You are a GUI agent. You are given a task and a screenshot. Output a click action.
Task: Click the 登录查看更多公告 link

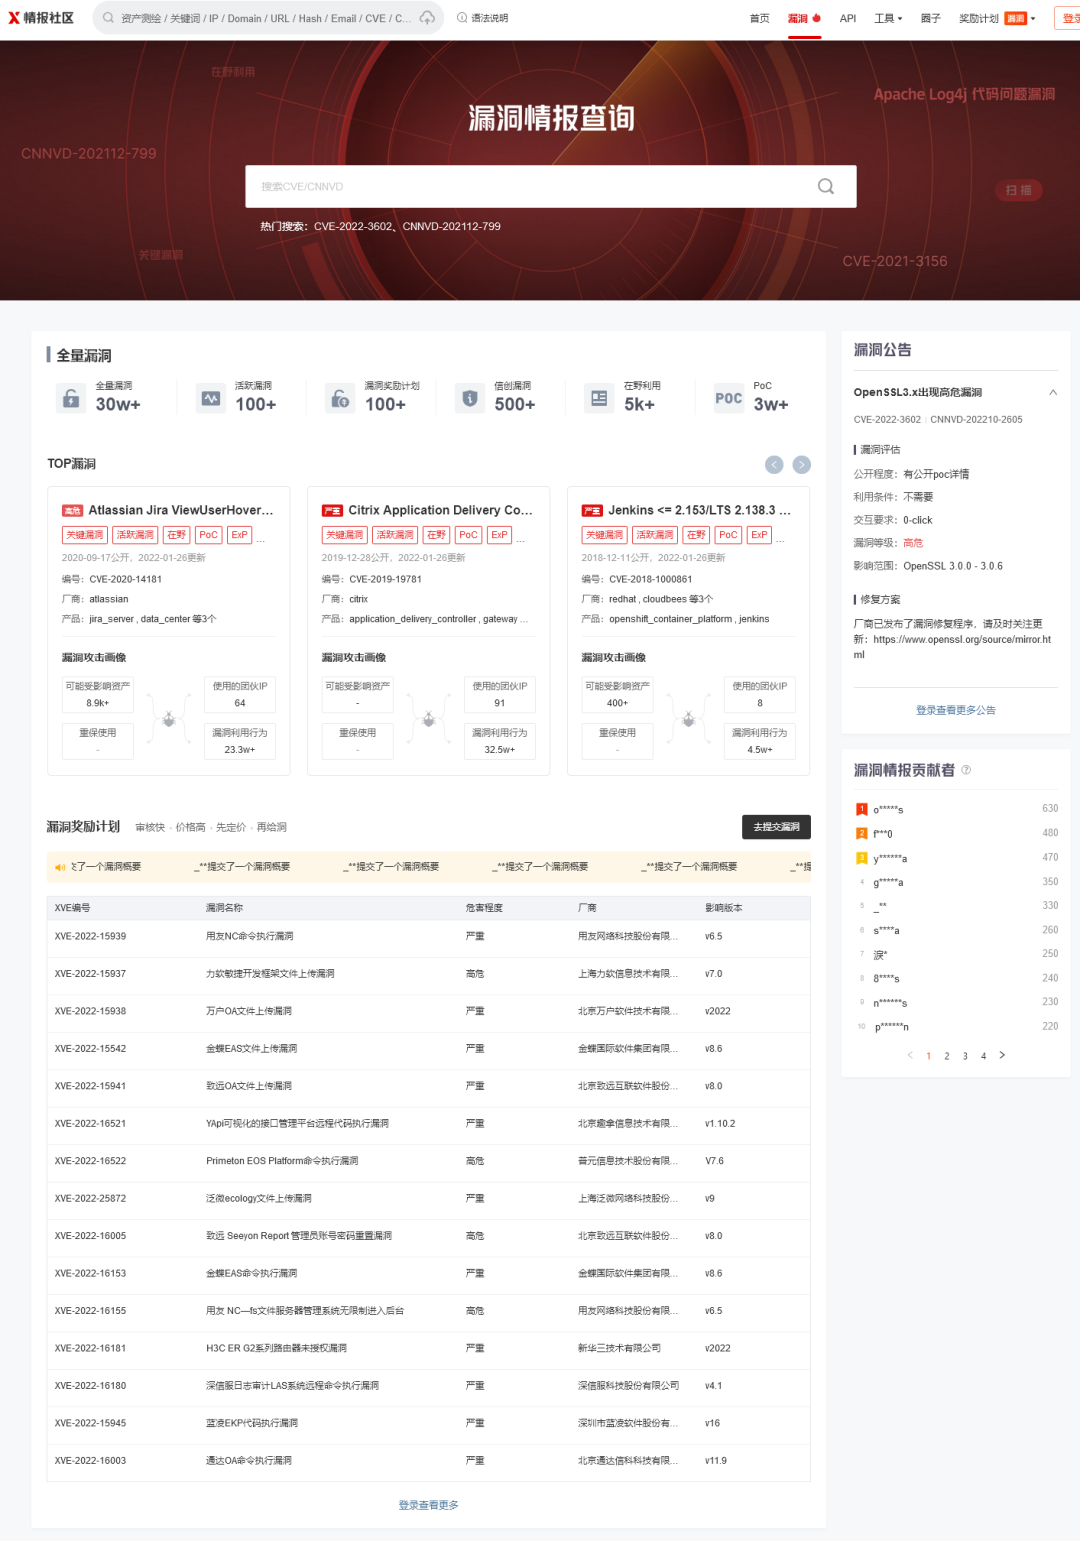click(956, 710)
